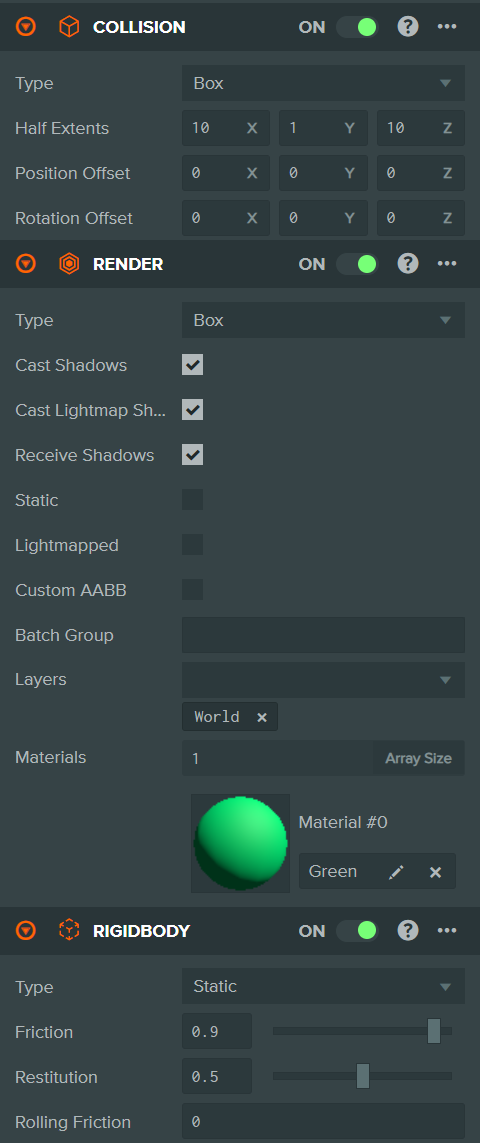Collapse the Render section header

(26, 264)
